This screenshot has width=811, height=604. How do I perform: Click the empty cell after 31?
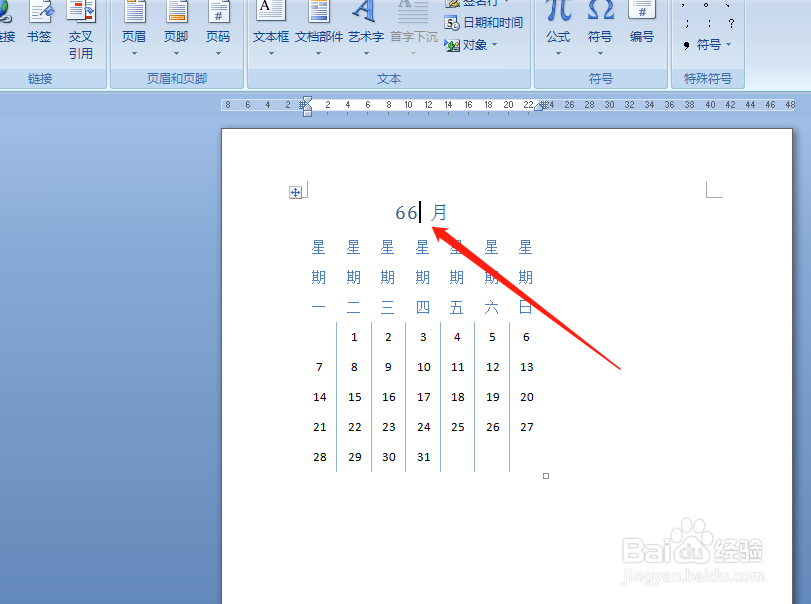458,457
